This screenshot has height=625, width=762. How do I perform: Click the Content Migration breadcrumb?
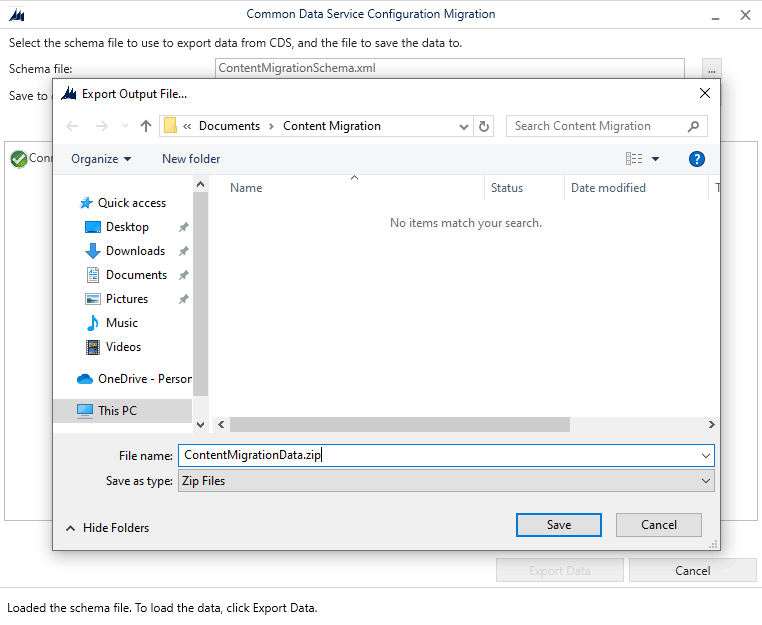[x=332, y=126]
